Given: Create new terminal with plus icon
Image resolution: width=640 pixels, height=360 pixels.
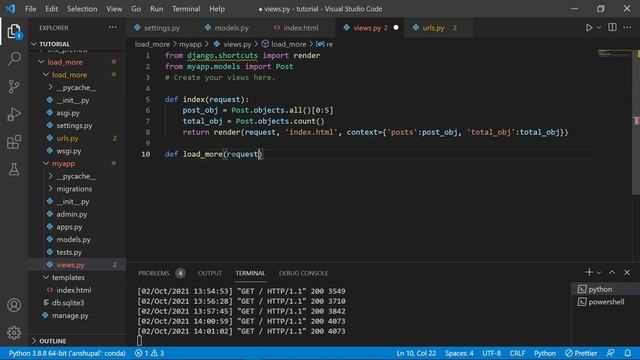Looking at the screenshot, I should point(589,272).
